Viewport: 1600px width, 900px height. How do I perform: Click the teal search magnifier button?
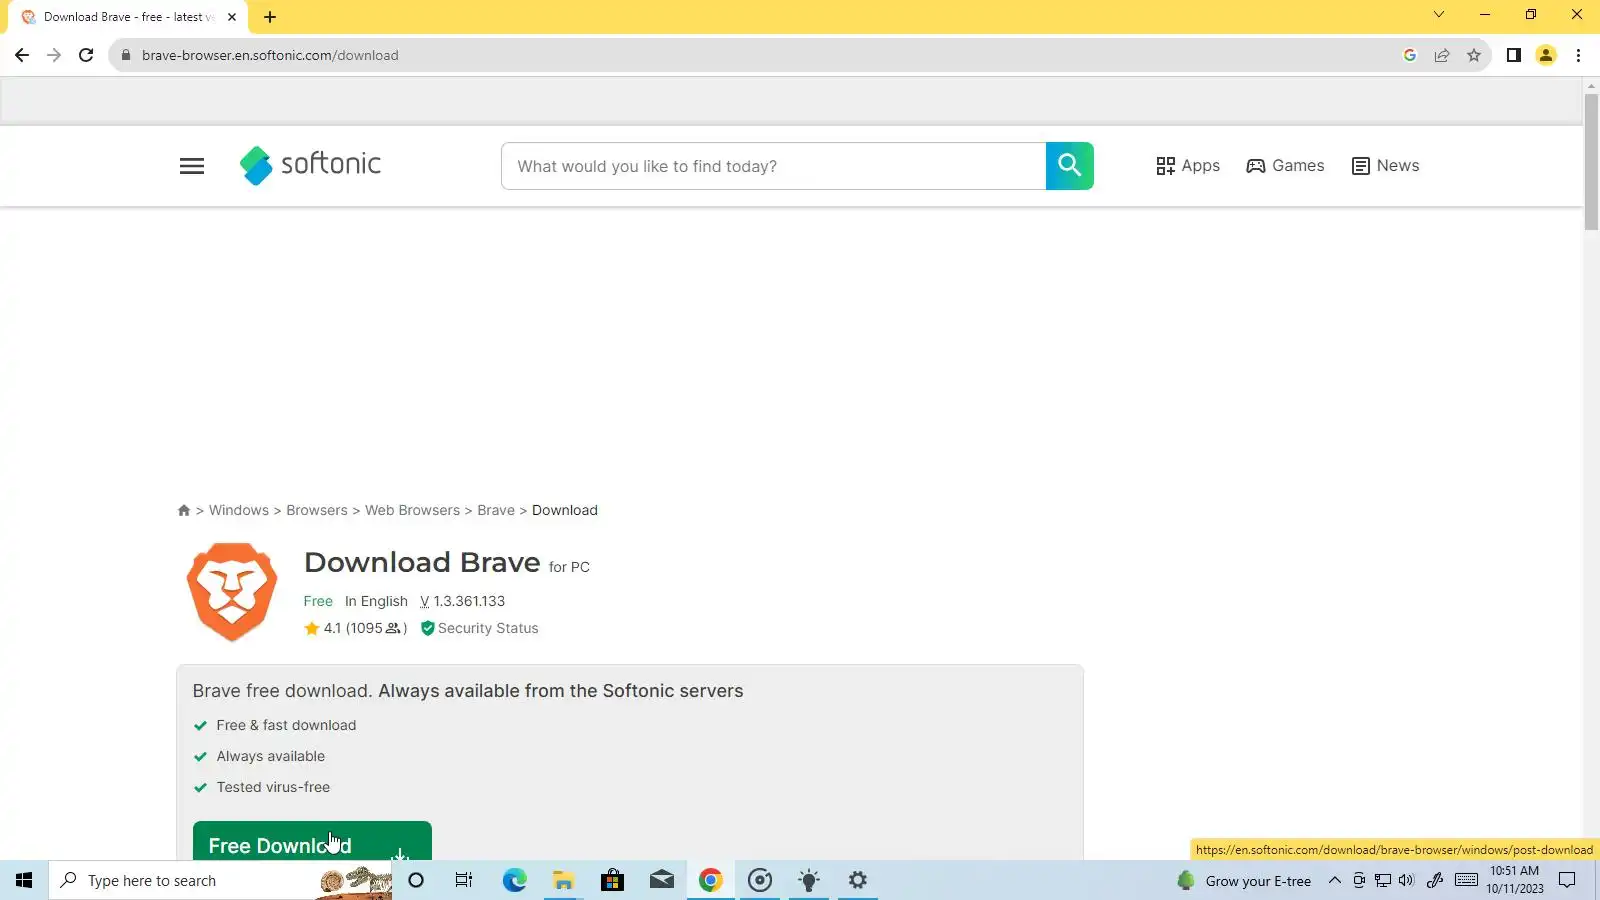[x=1069, y=166]
